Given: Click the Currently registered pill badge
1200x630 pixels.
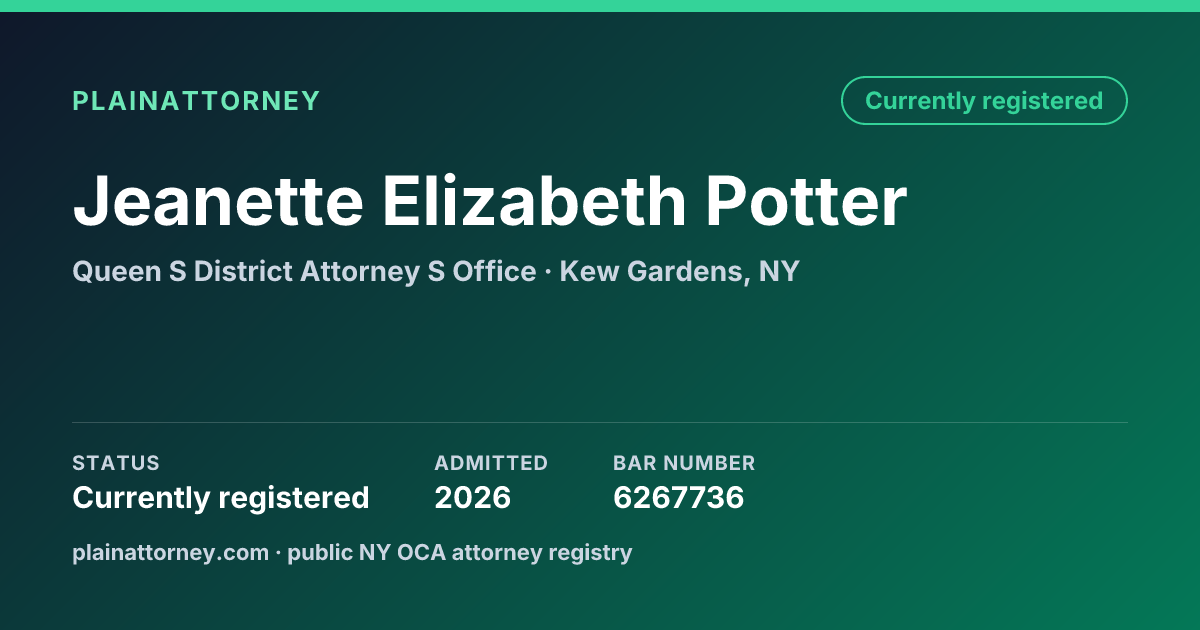Looking at the screenshot, I should coord(984,101).
